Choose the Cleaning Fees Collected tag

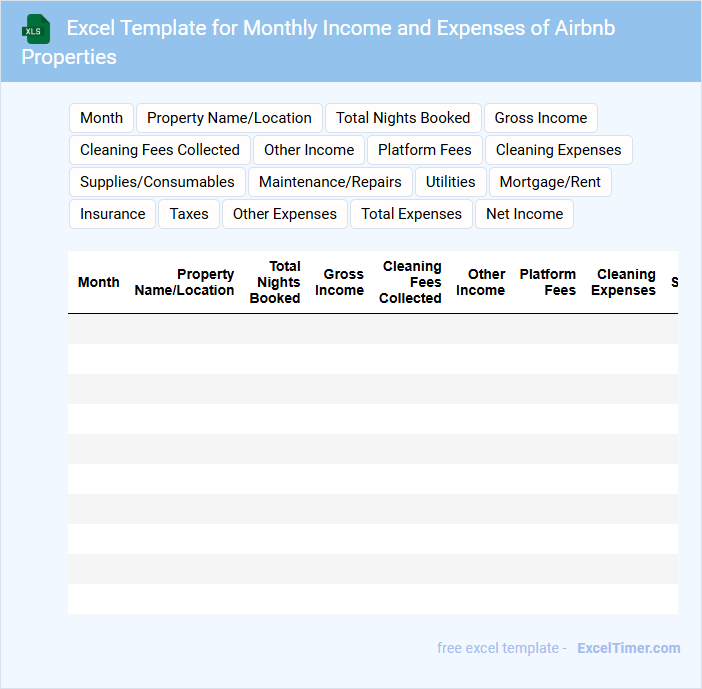click(x=160, y=150)
